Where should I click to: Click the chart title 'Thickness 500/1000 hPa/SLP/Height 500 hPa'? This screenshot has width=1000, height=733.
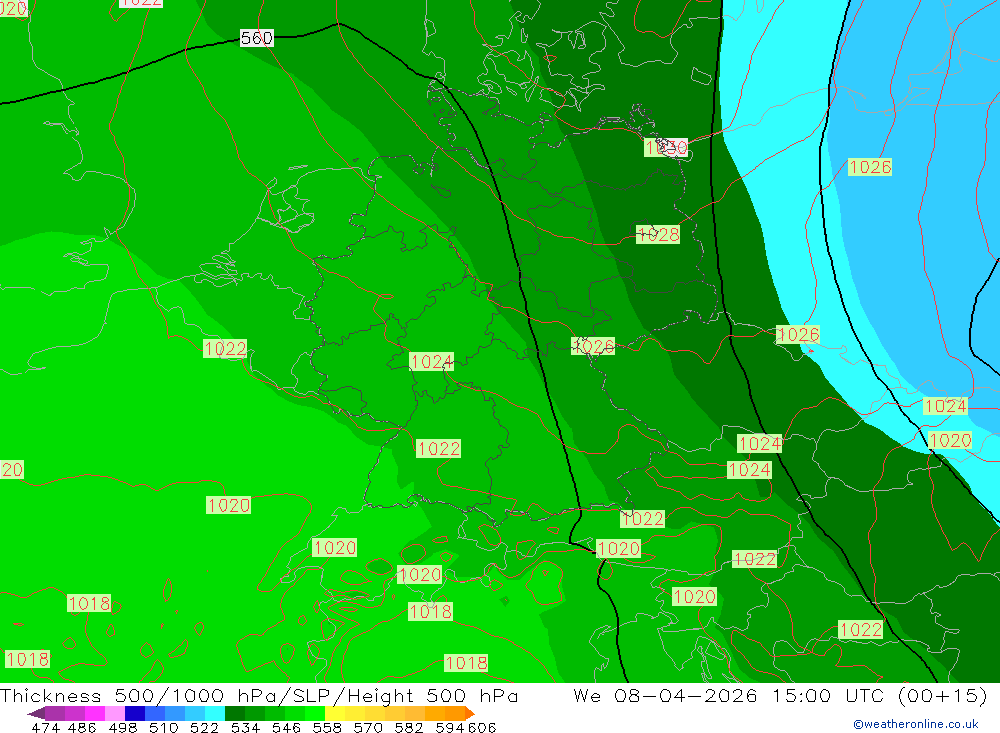(x=259, y=695)
